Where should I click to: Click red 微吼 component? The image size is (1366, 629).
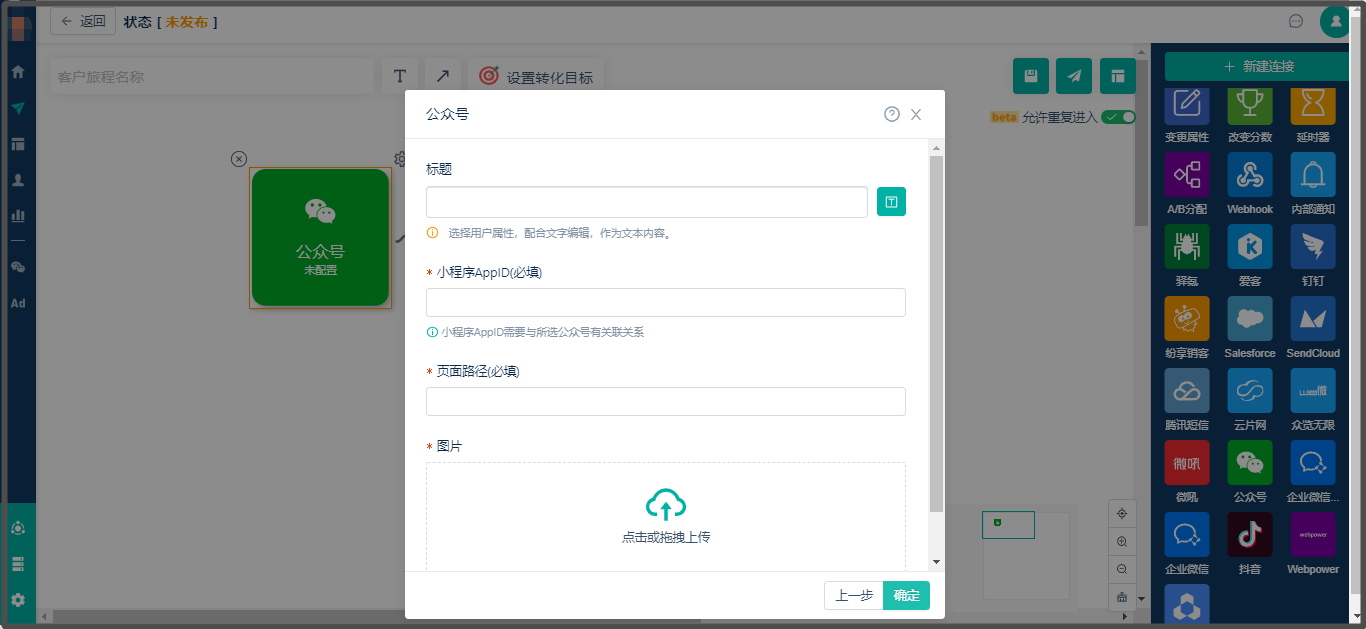pos(1187,463)
